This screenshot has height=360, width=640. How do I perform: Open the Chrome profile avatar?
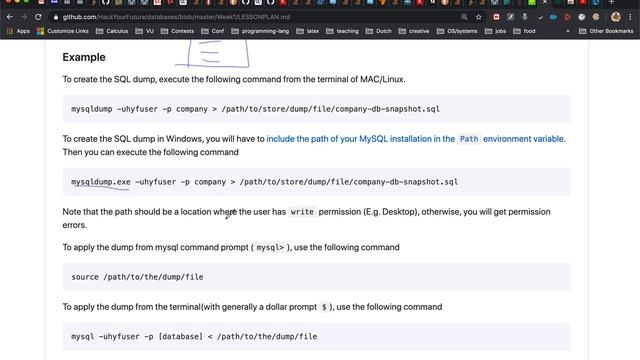pos(616,17)
